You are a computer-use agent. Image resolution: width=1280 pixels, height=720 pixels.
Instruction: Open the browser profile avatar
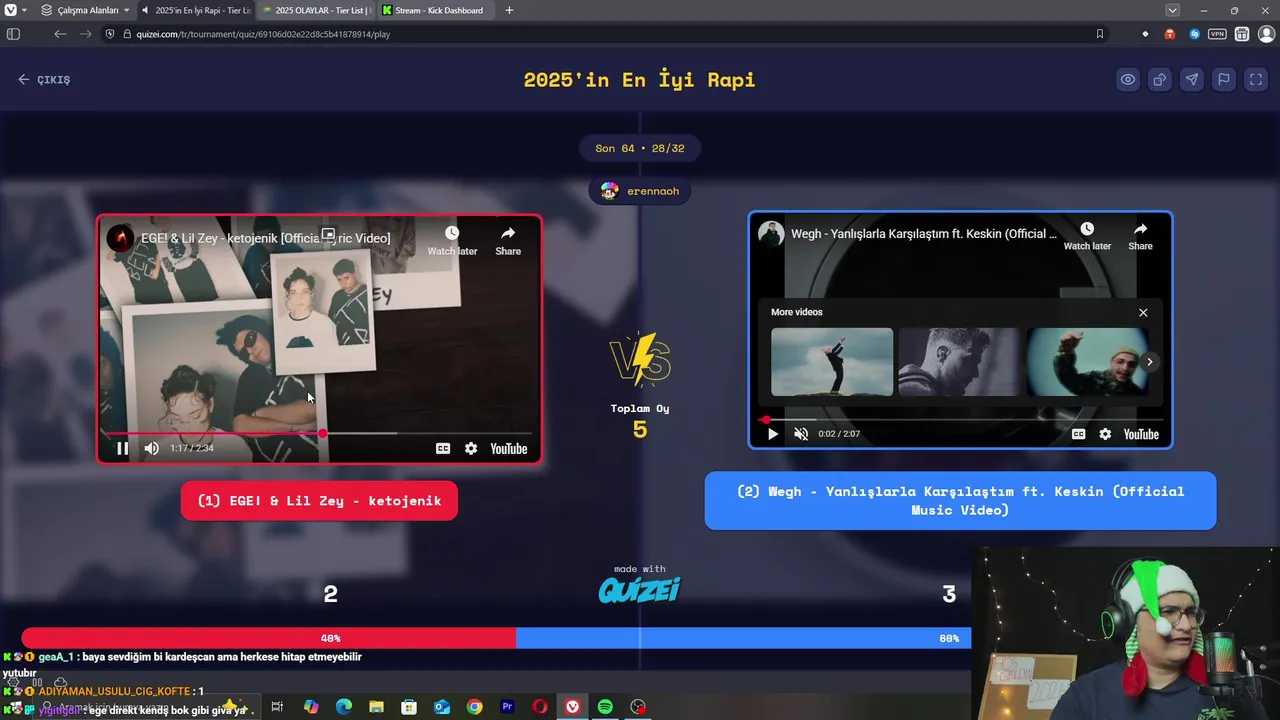pyautogui.click(x=1266, y=34)
